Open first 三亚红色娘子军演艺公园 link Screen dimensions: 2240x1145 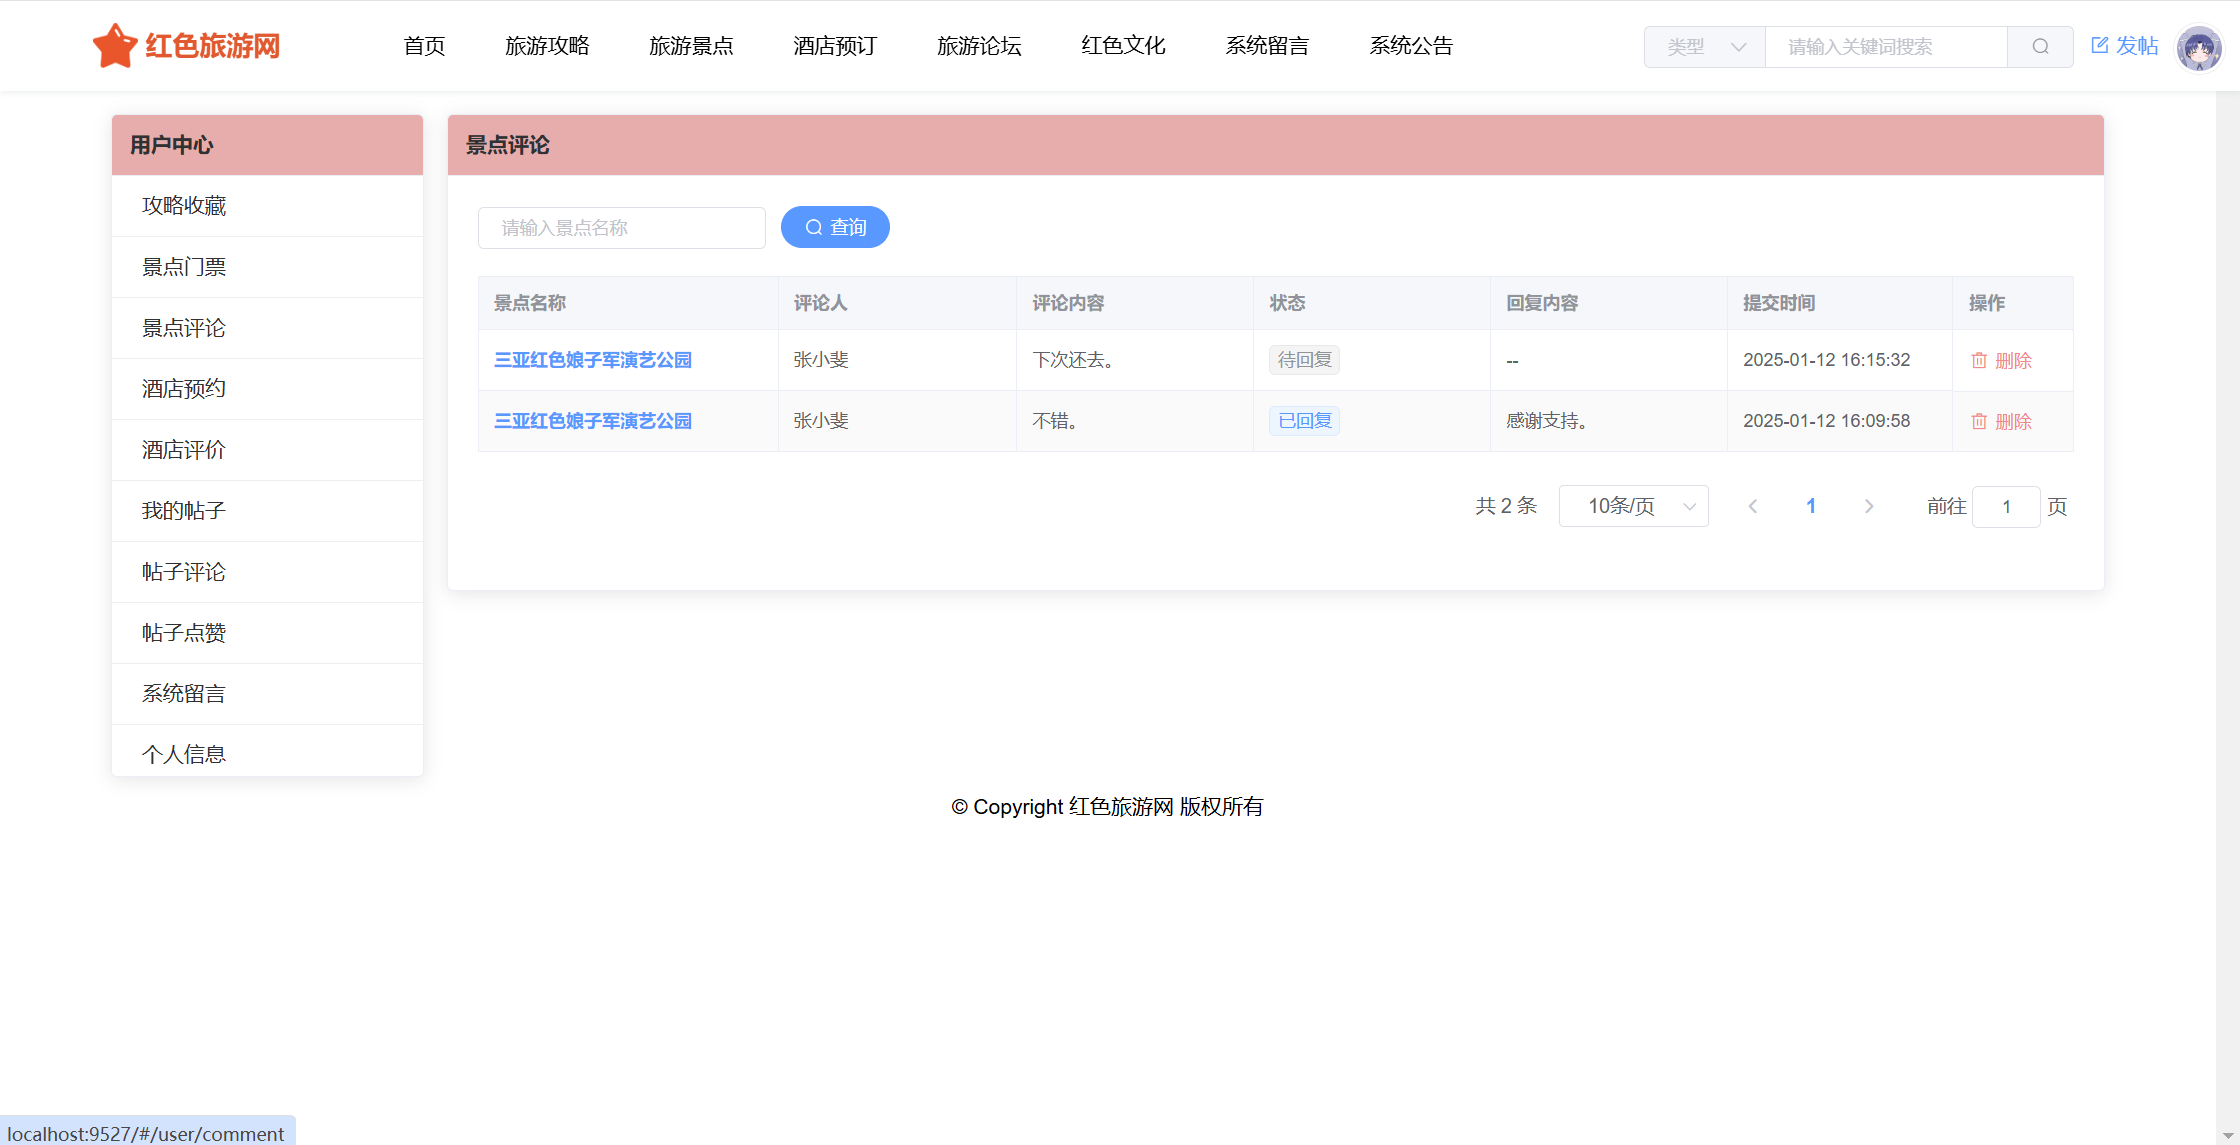click(x=593, y=360)
